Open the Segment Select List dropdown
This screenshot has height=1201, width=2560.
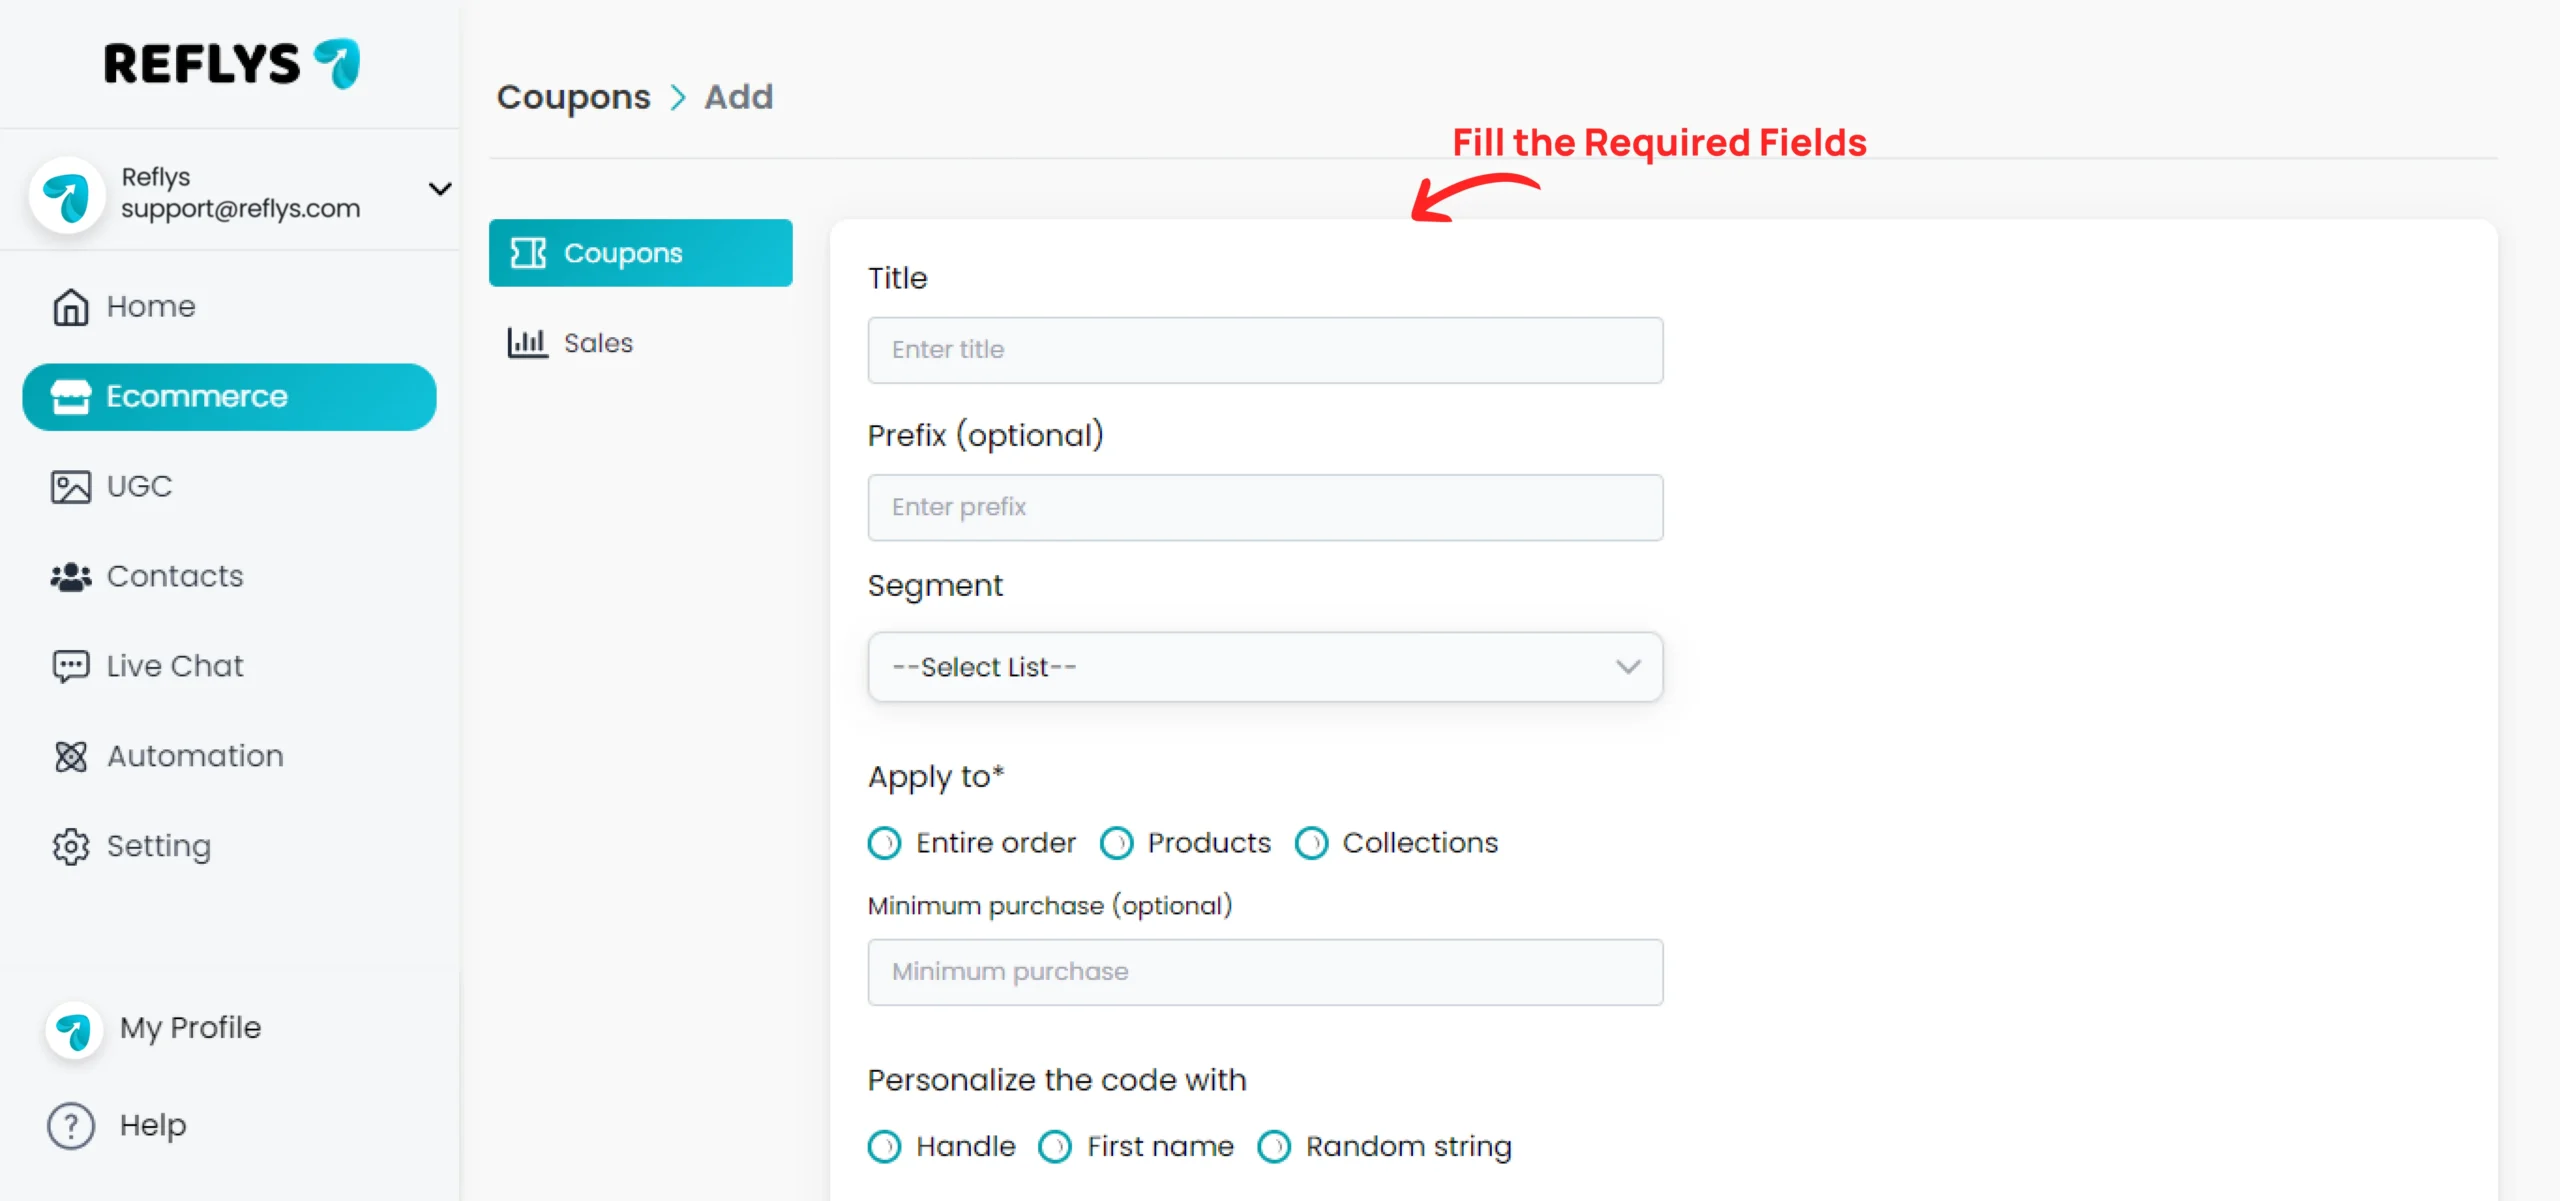pos(1265,667)
